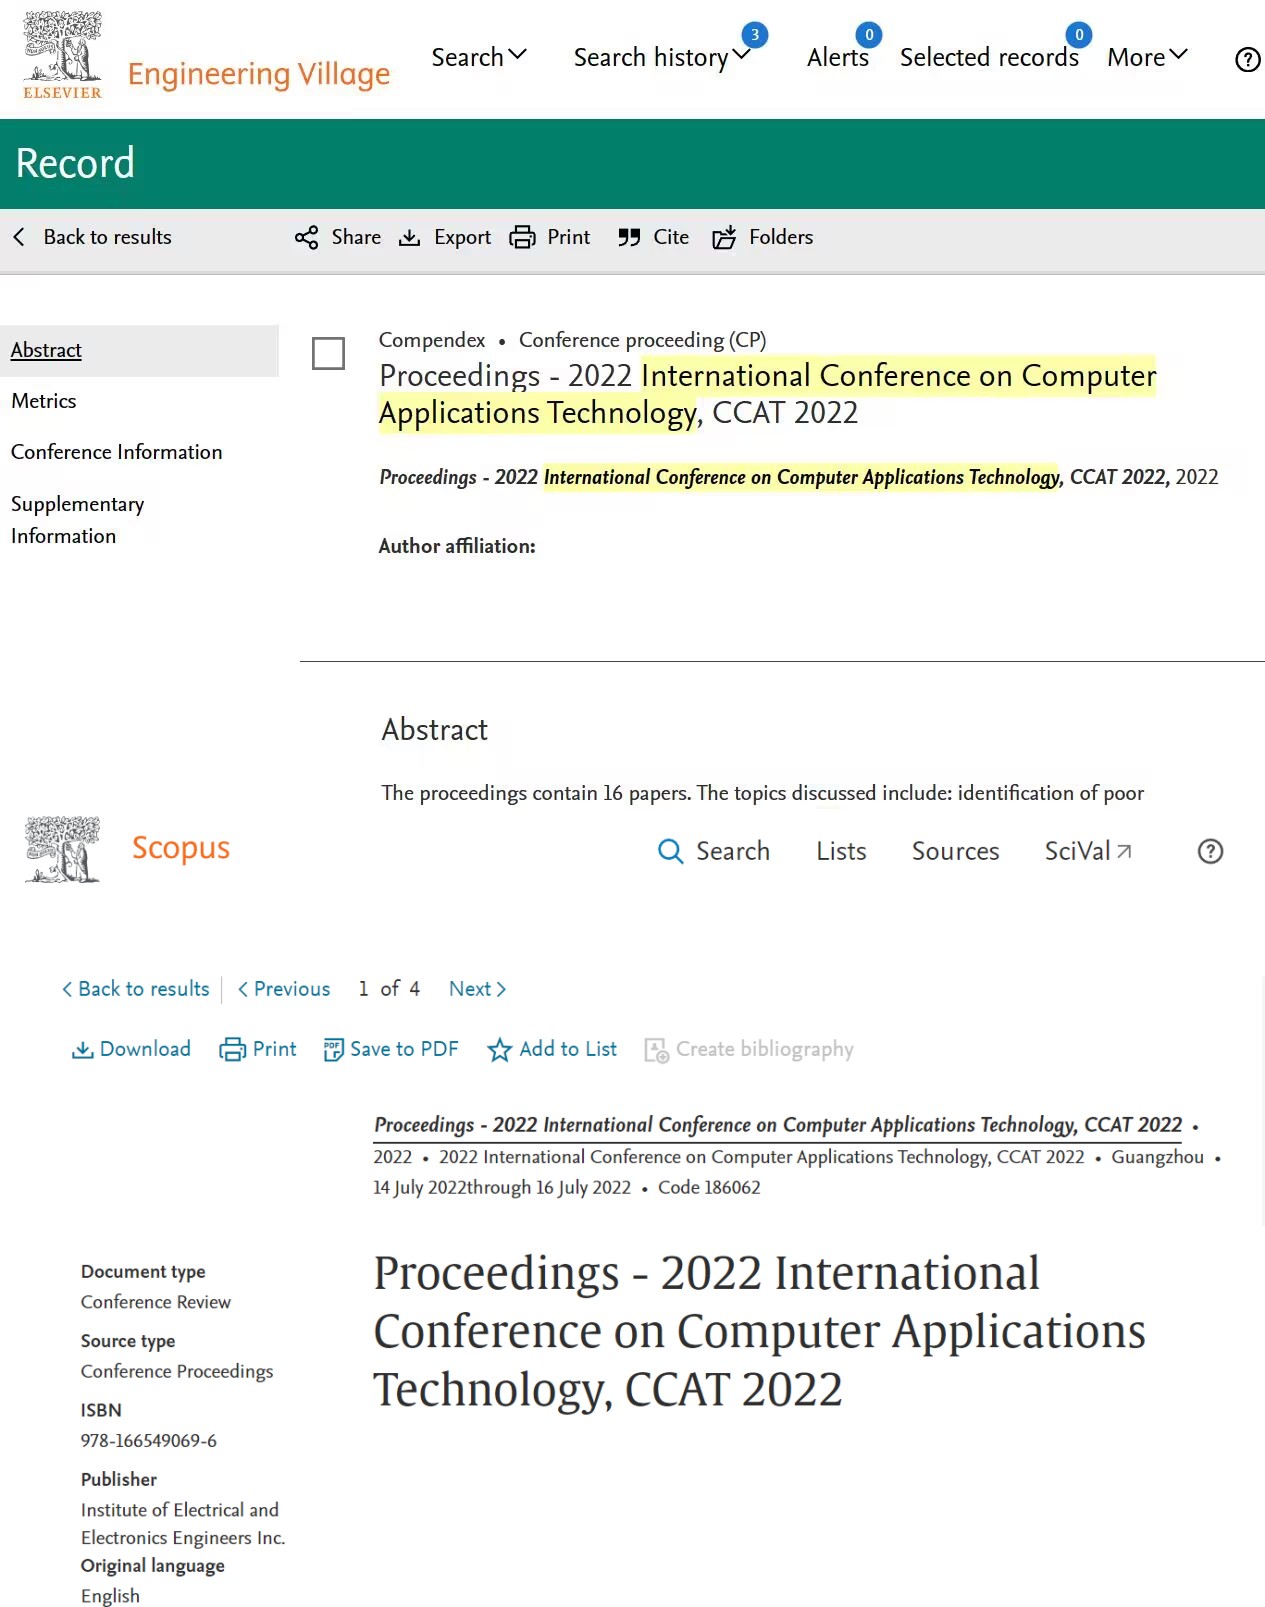Click the Share icon in Record toolbar
1265x1607 pixels.
coord(306,237)
